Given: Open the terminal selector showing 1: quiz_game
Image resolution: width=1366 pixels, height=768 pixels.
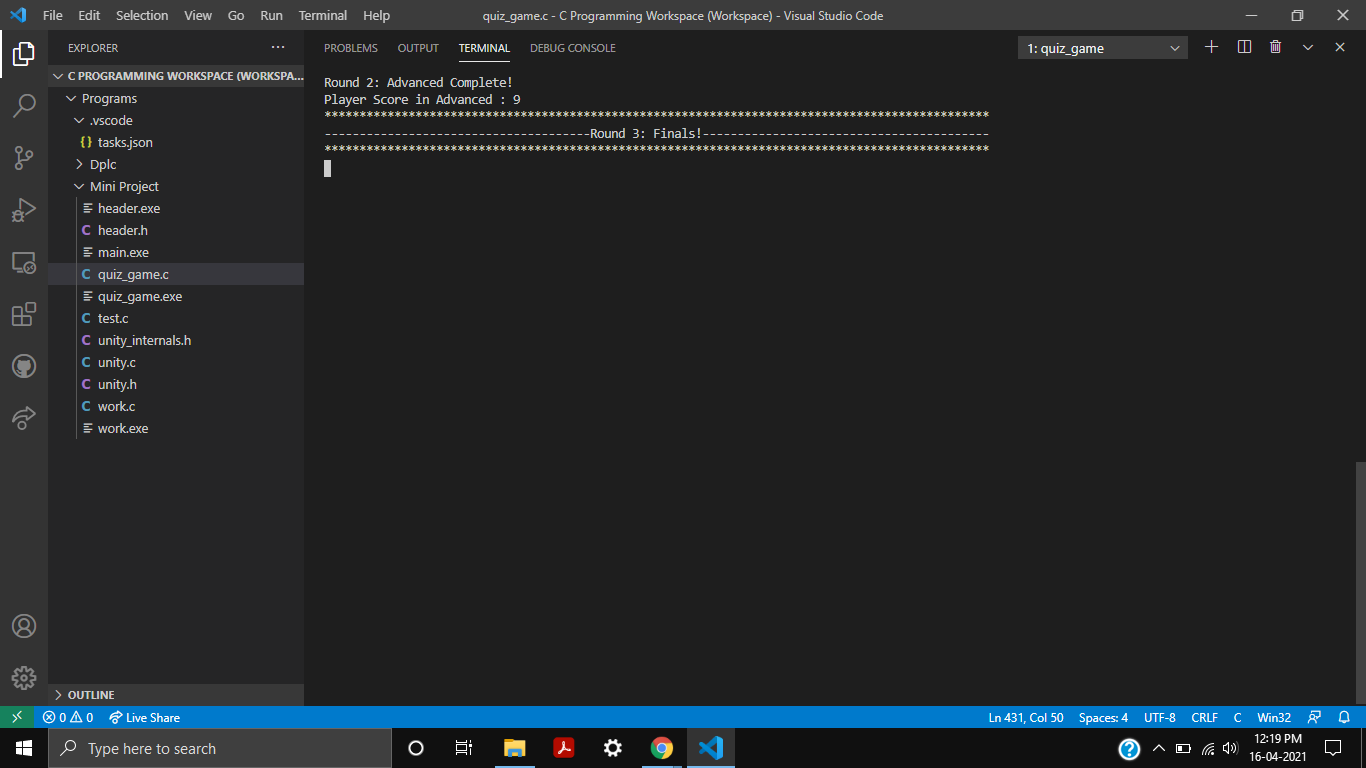Looking at the screenshot, I should coord(1102,47).
